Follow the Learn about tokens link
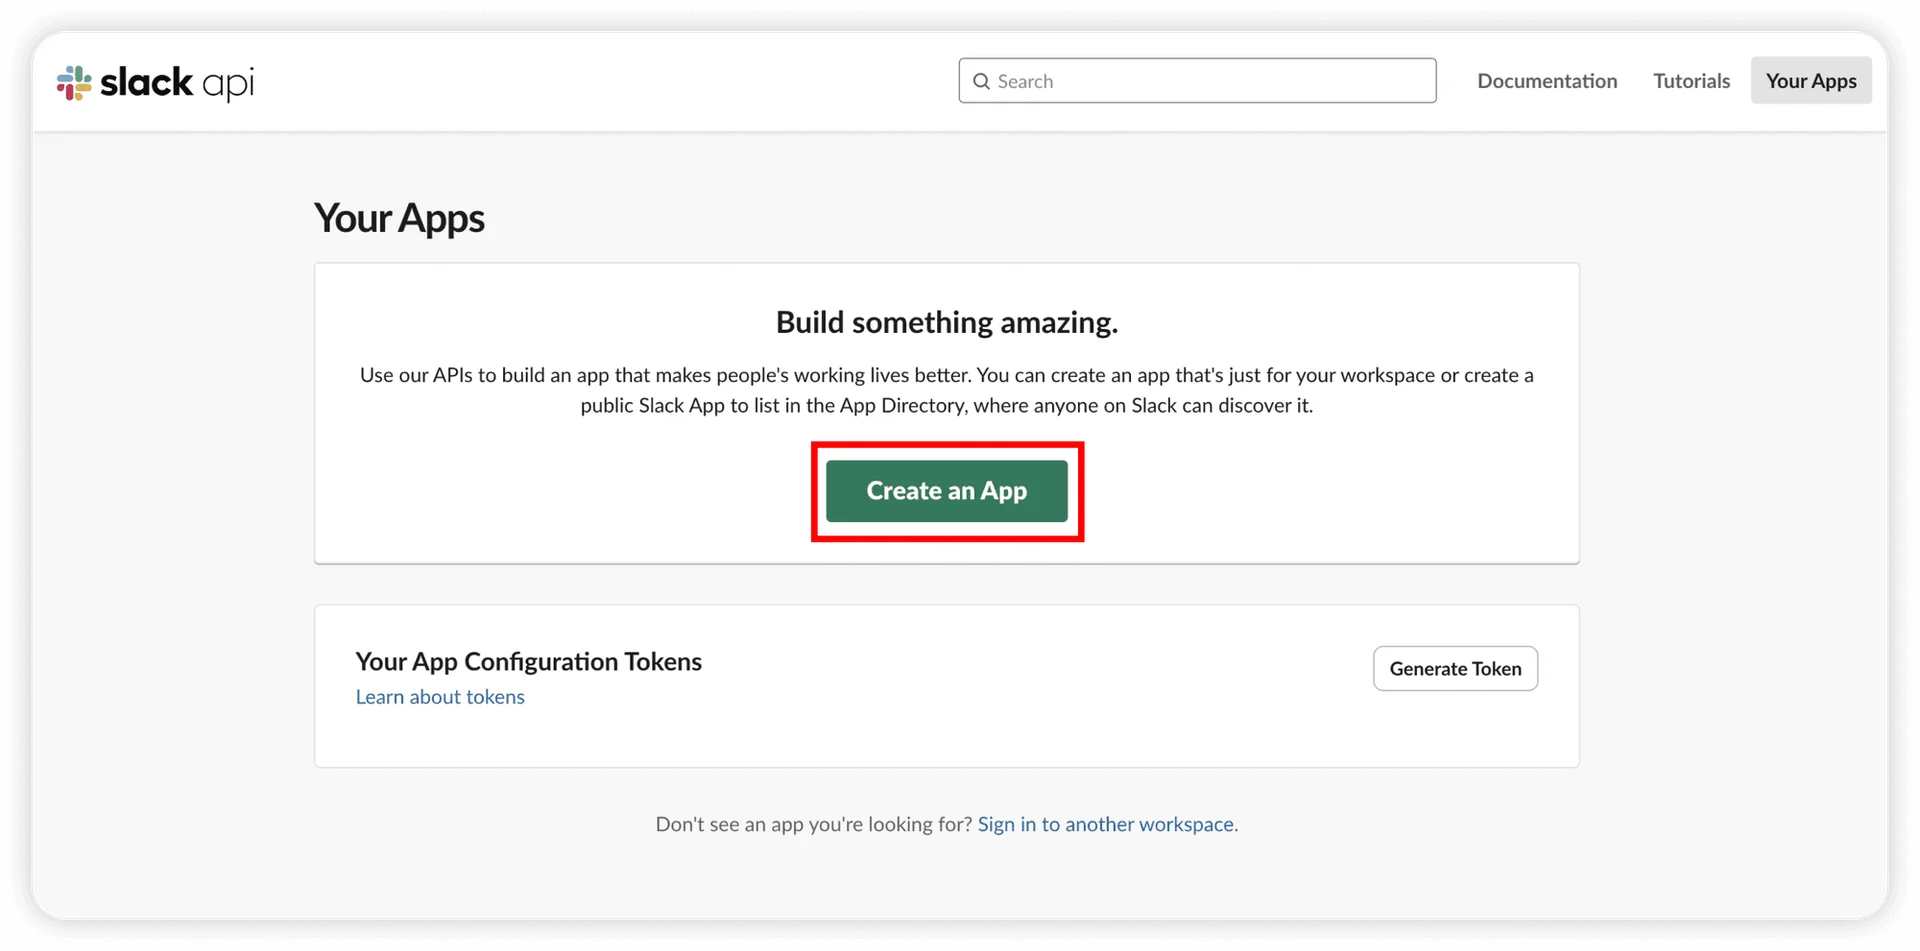The height and width of the screenshot is (951, 1920). [440, 697]
